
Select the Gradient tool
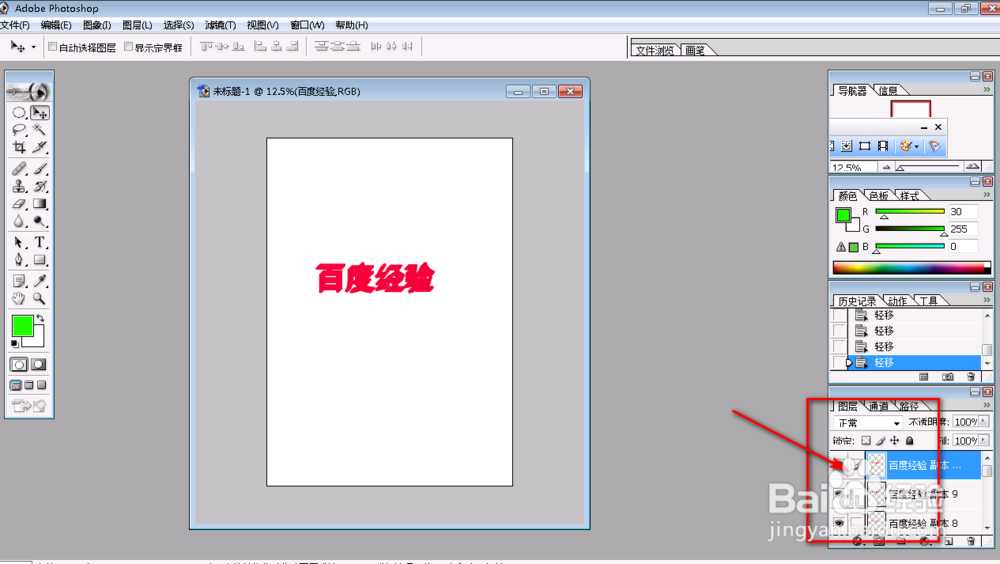40,204
